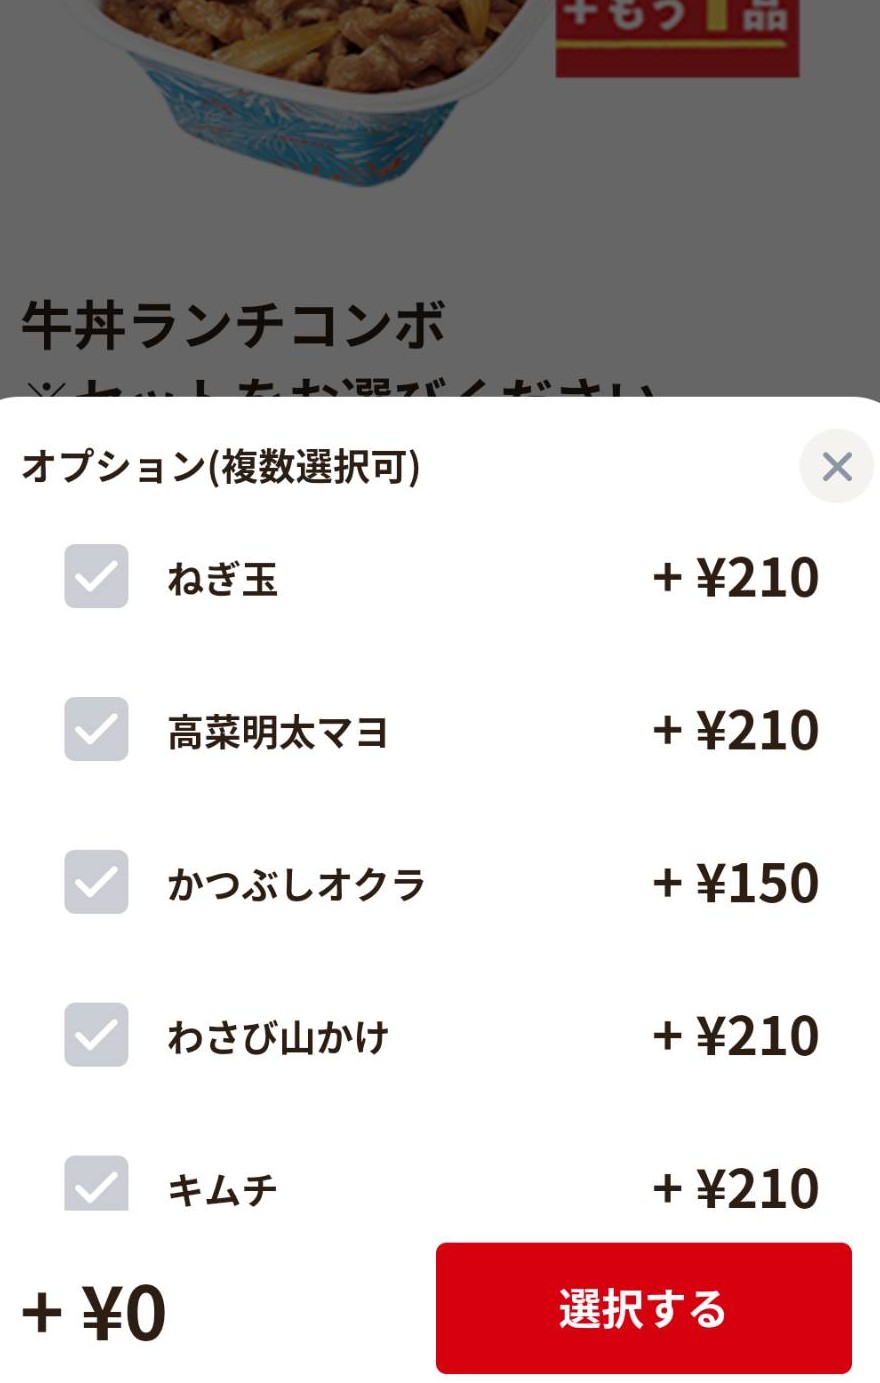Toggle the わさび山かけ checkbox
Screen dimensions: 880x1383
pos(96,1035)
